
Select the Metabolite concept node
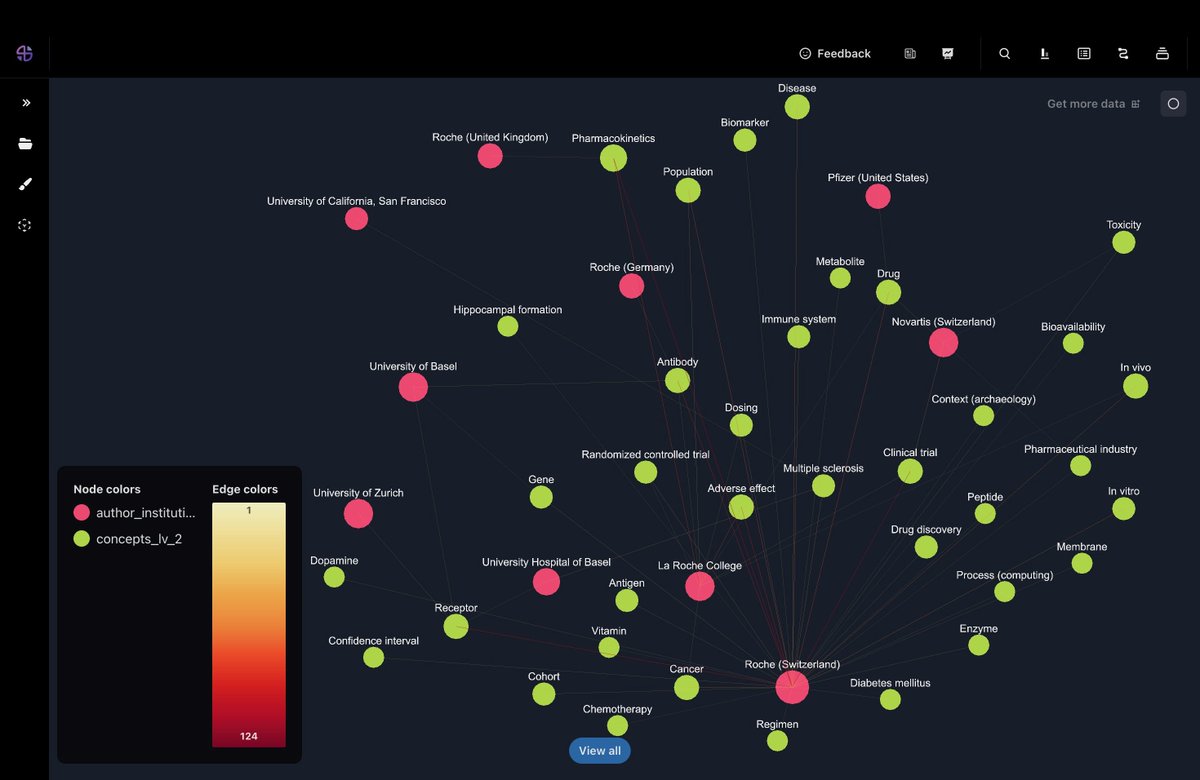tap(840, 278)
